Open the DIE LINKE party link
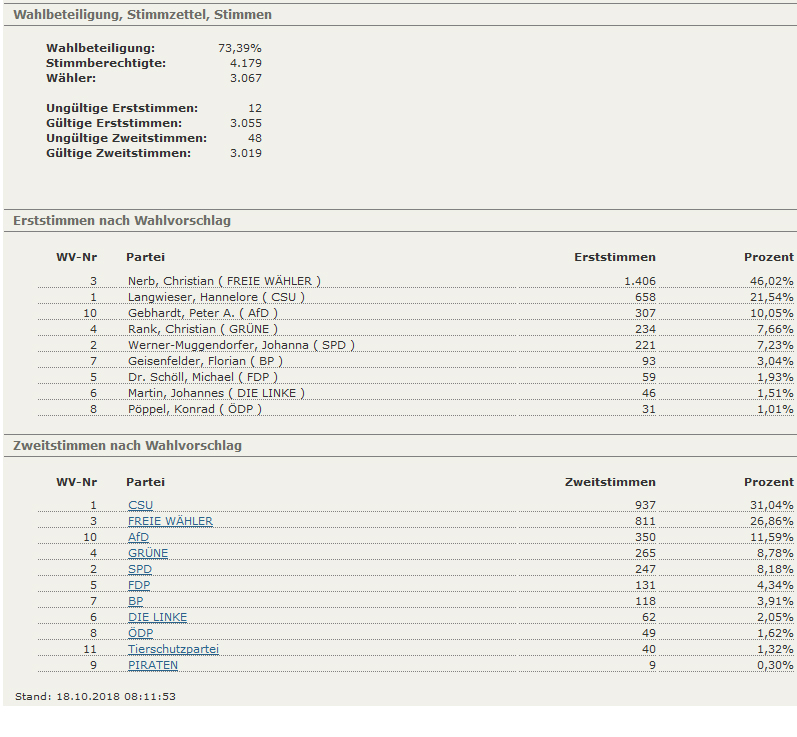Viewport: 797px width, 737px height. pyautogui.click(x=158, y=617)
